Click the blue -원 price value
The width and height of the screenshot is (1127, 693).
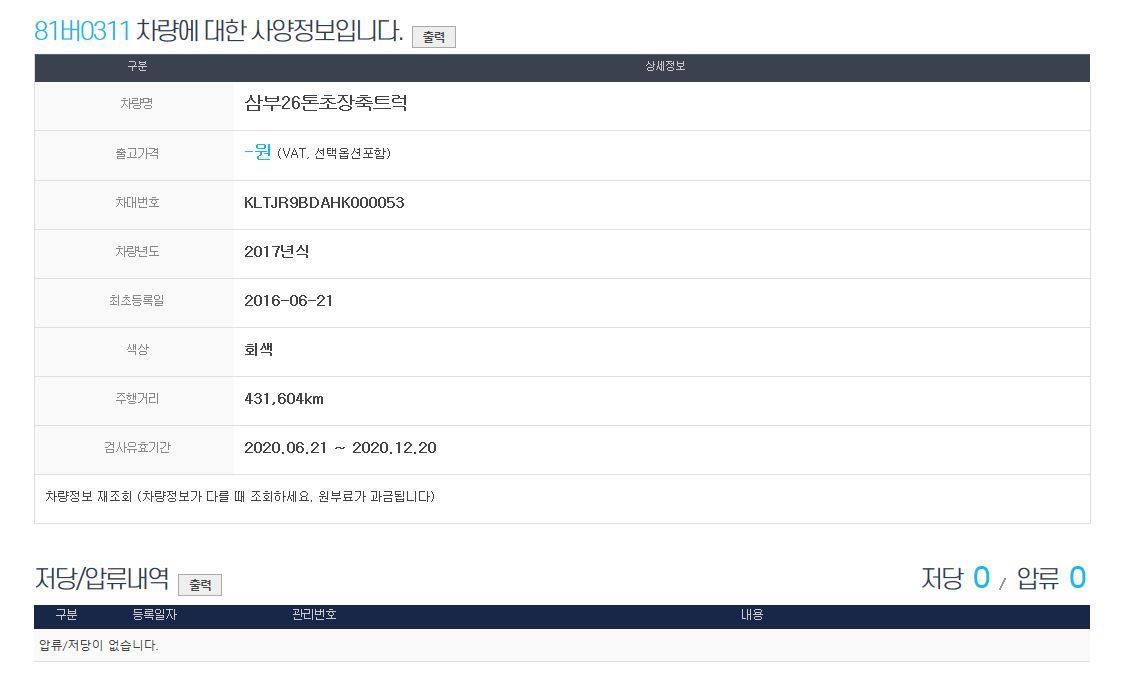258,153
